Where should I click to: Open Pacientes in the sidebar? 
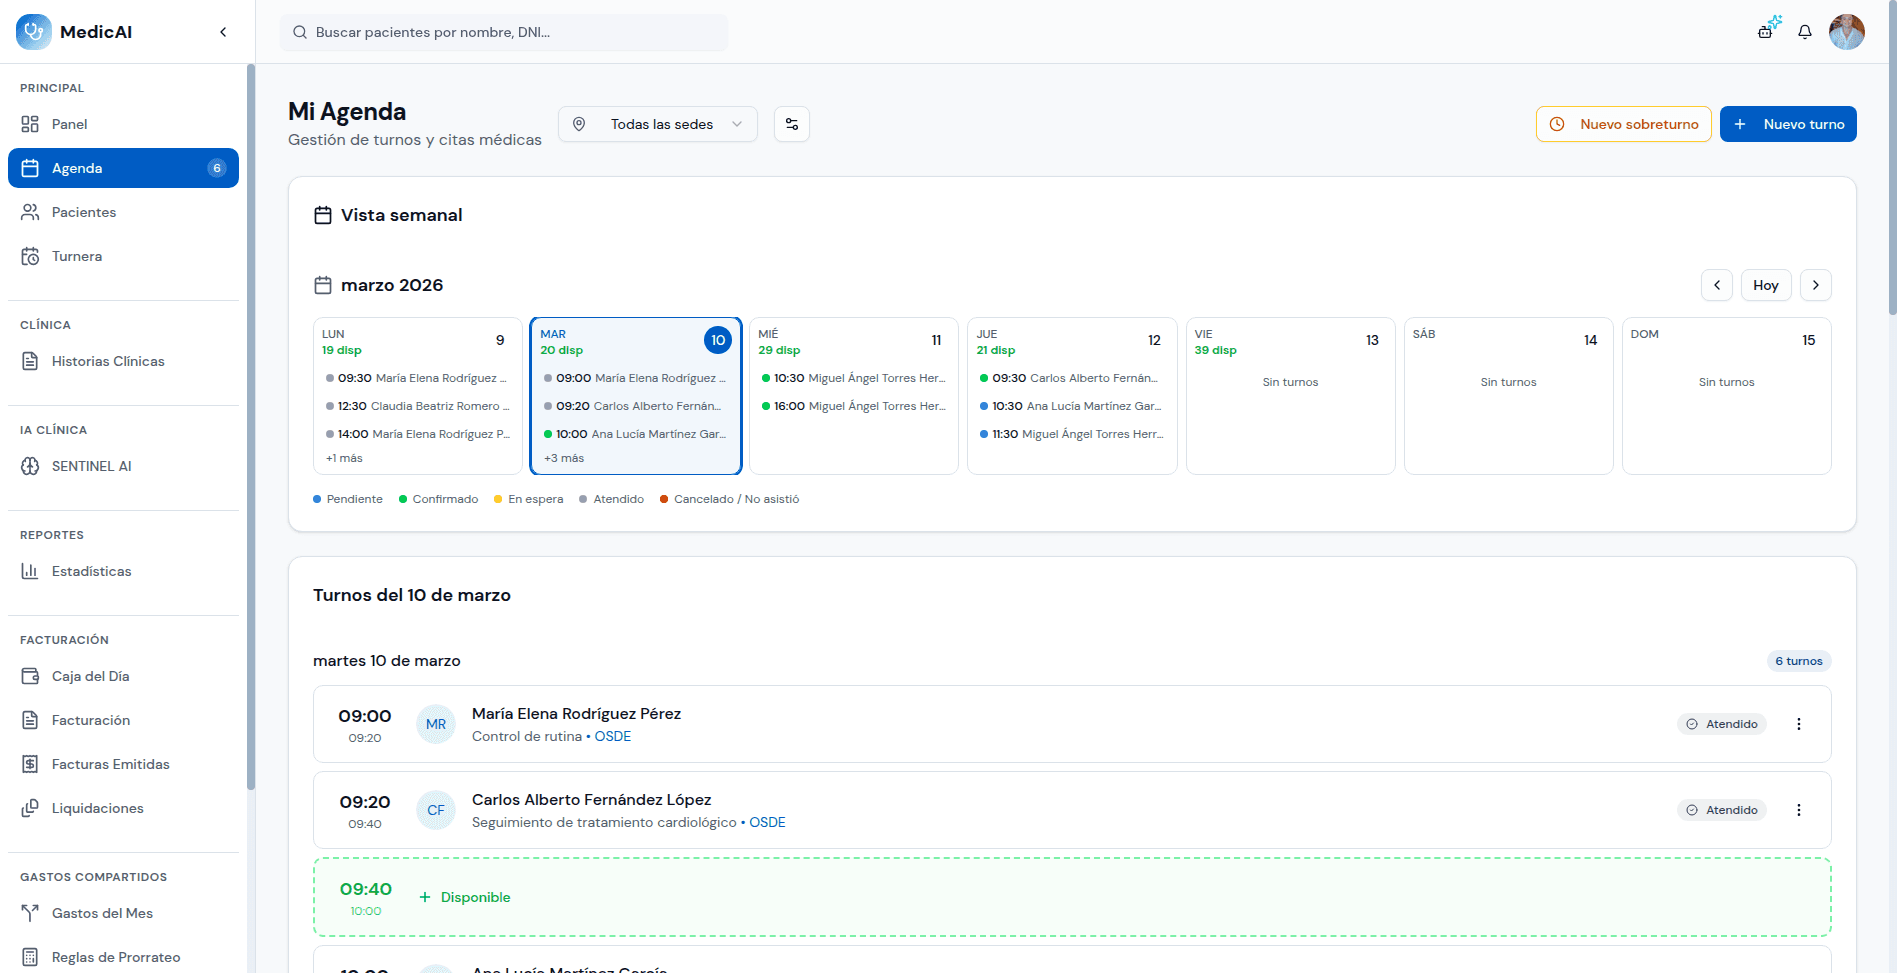click(84, 212)
